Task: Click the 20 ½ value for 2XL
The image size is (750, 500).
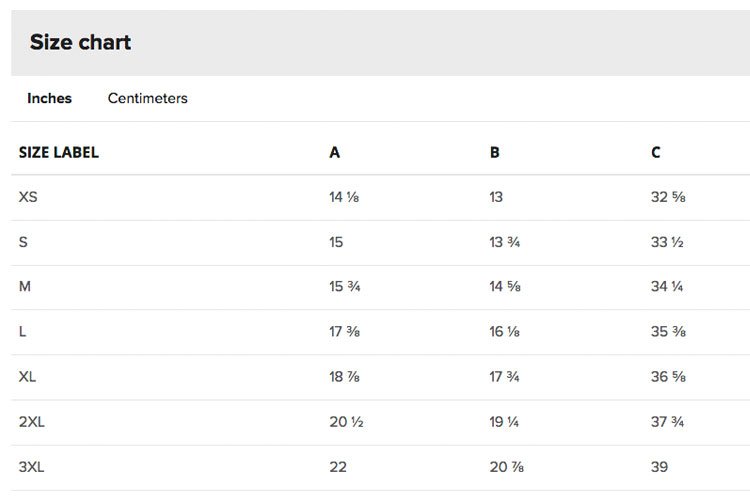Action: click(x=346, y=422)
